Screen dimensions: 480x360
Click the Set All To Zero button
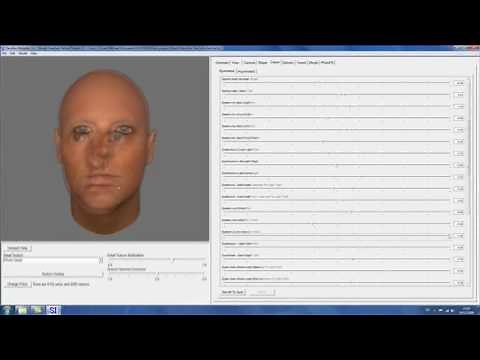(233, 292)
